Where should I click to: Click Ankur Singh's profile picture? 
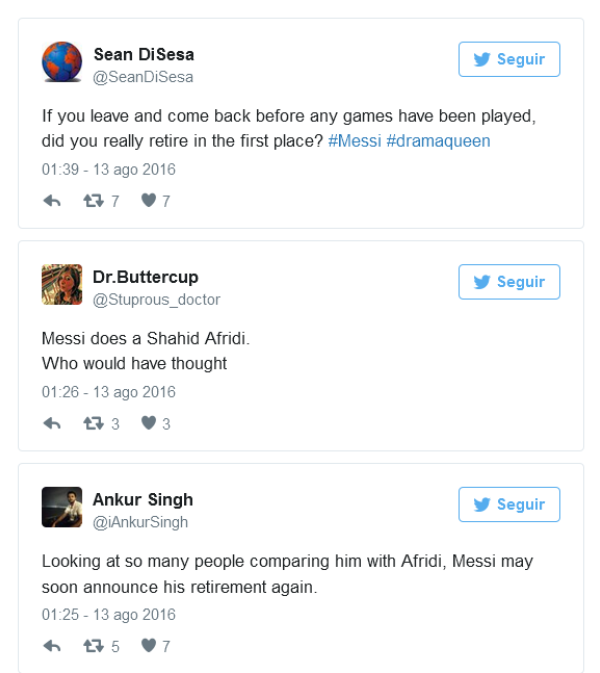62,507
